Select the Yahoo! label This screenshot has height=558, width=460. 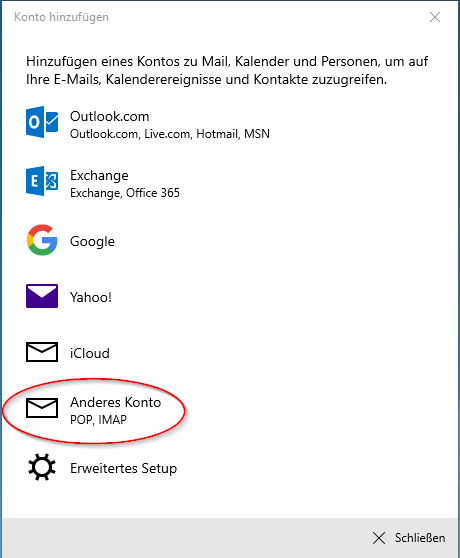pyautogui.click(x=91, y=297)
